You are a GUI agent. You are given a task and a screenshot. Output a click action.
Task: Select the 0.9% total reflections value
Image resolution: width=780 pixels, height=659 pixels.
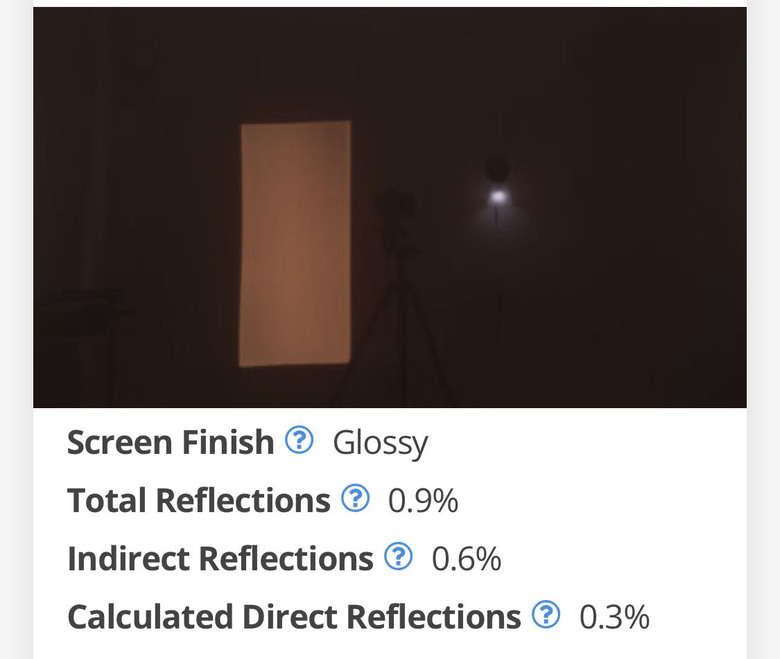point(423,501)
